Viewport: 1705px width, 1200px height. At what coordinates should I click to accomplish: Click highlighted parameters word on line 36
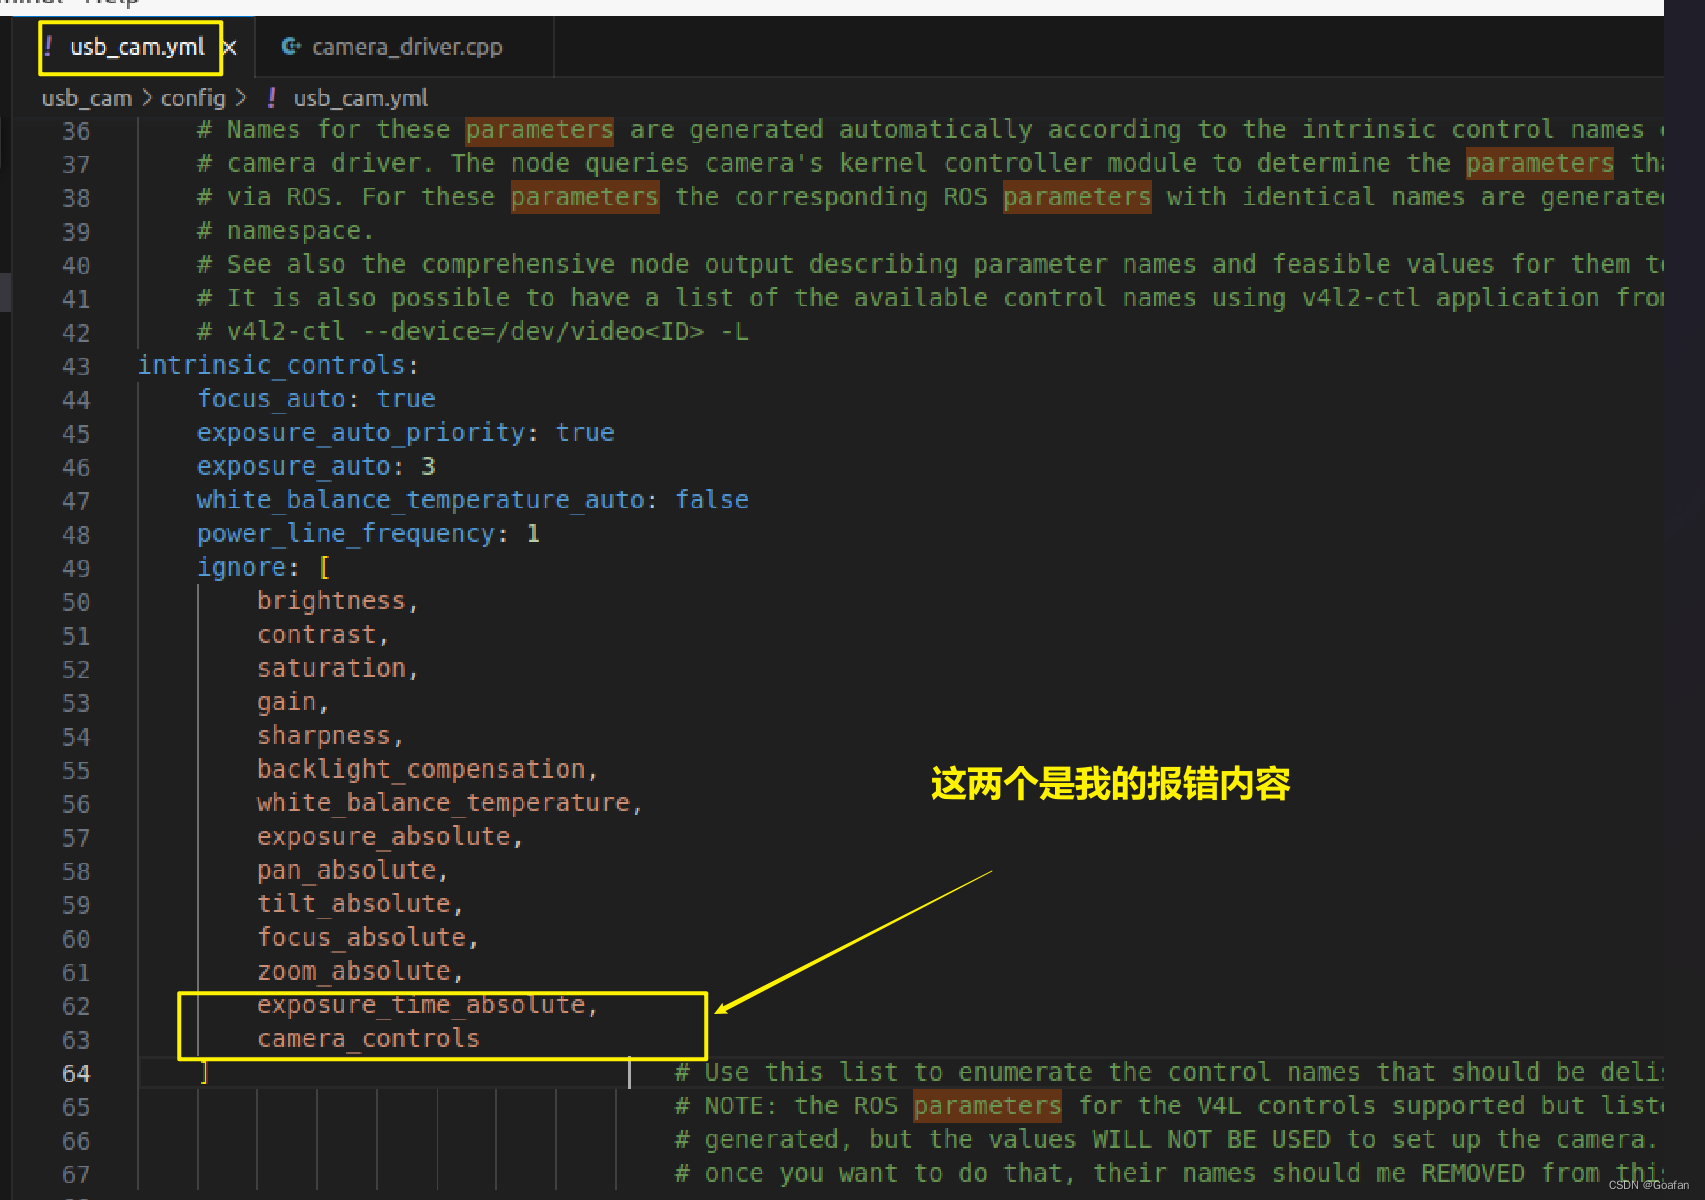pos(539,130)
